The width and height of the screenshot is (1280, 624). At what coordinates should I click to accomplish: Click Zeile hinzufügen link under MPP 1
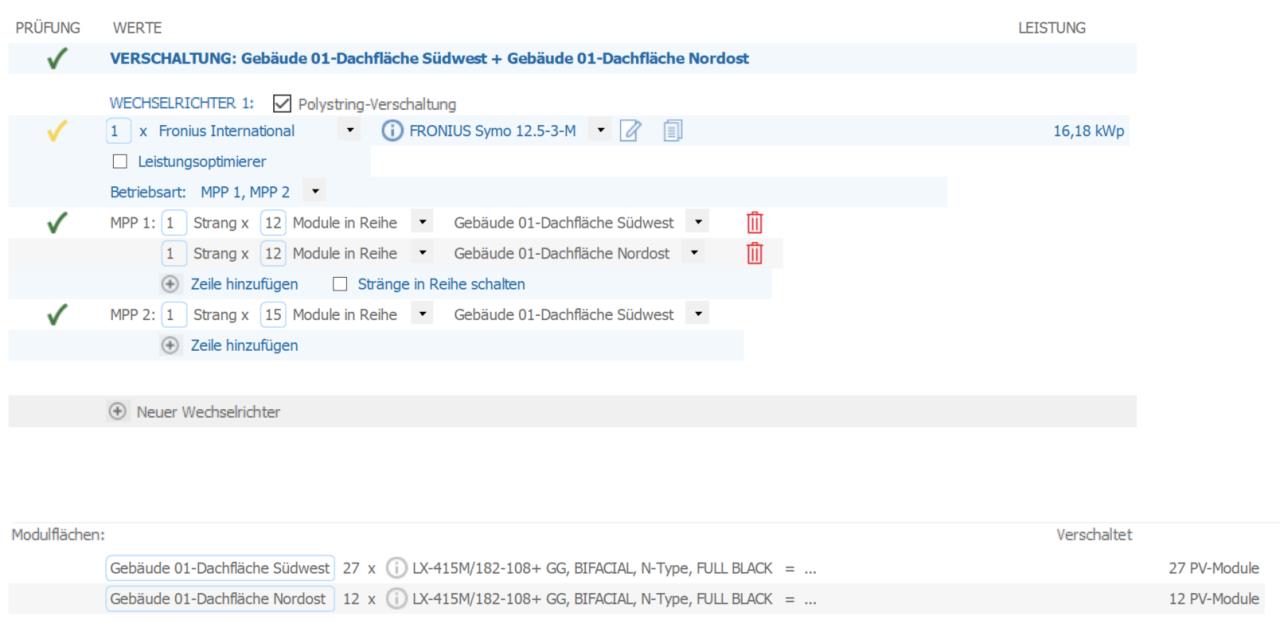[x=244, y=284]
